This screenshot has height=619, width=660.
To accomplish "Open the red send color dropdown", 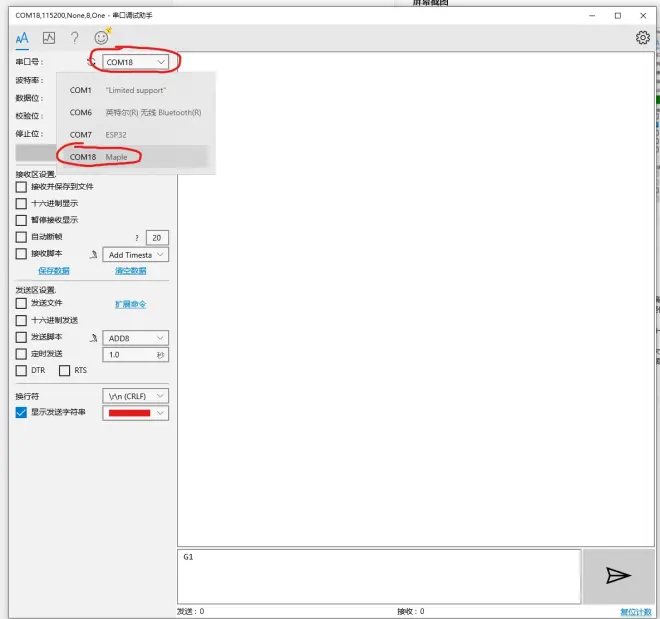I will (x=136, y=413).
